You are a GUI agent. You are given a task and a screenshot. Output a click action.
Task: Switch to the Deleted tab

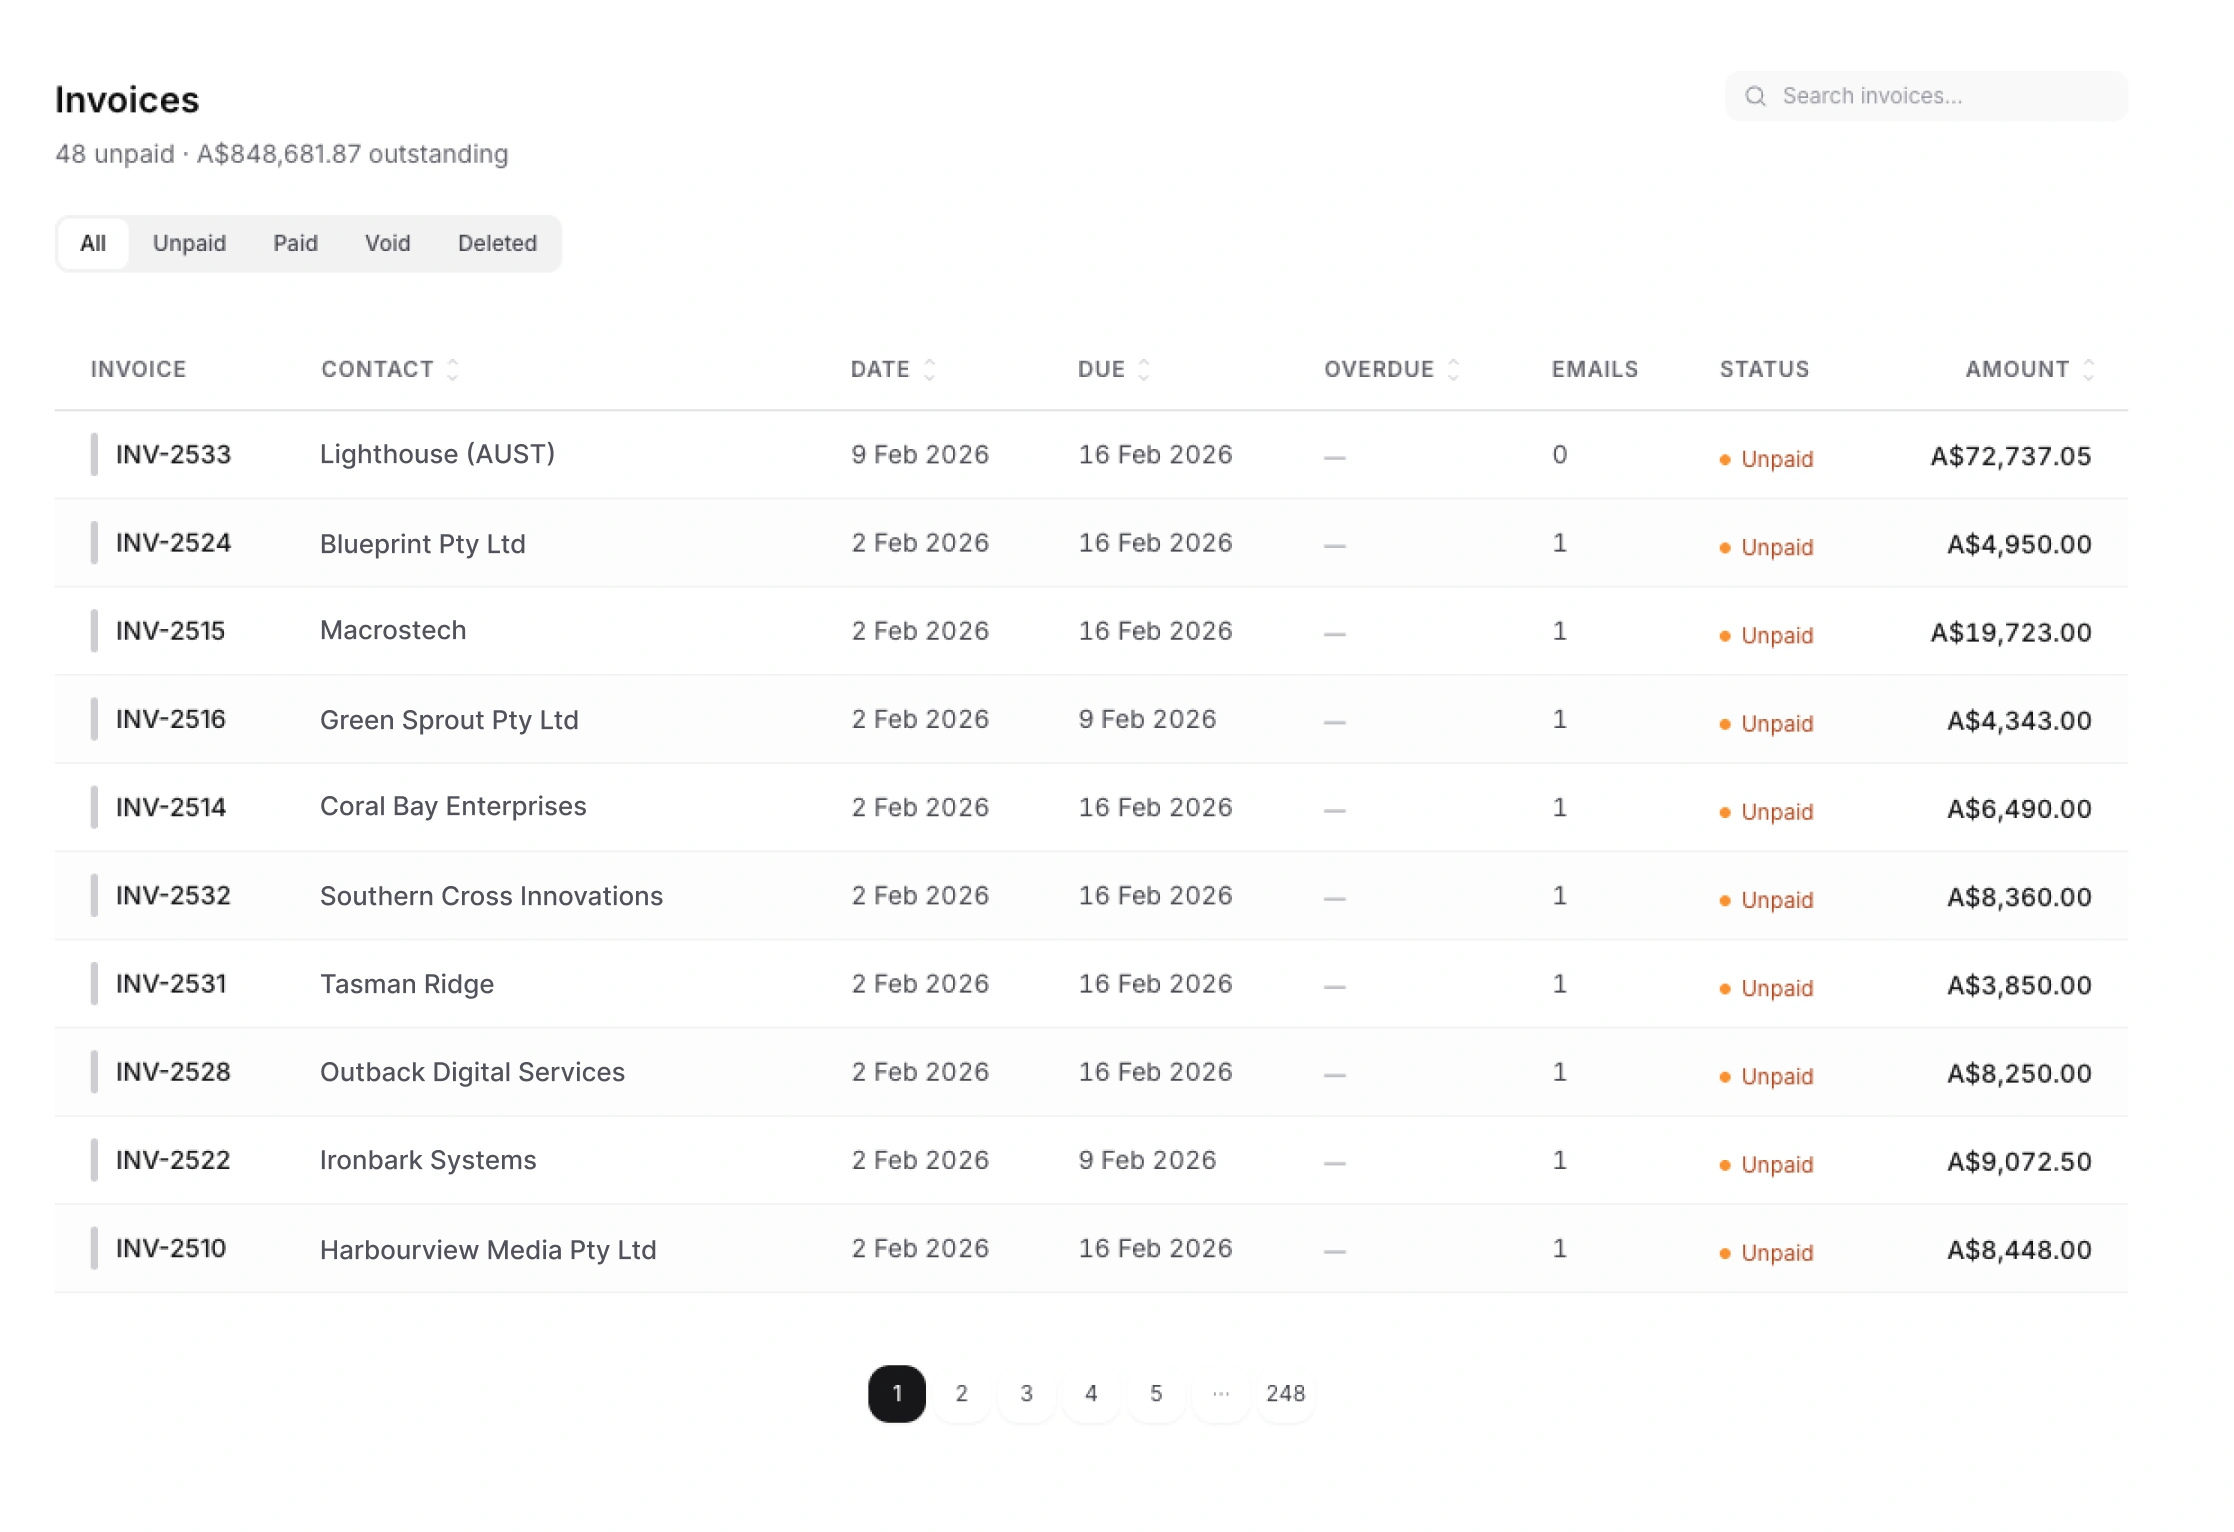497,242
